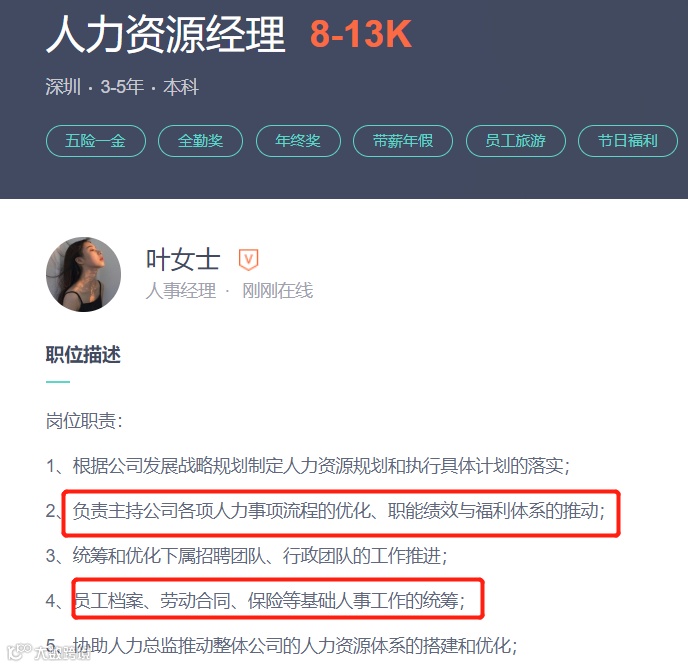The height and width of the screenshot is (667, 688).
Task: Click the red-boxed 员工档案 duty line
Action: [x=269, y=600]
